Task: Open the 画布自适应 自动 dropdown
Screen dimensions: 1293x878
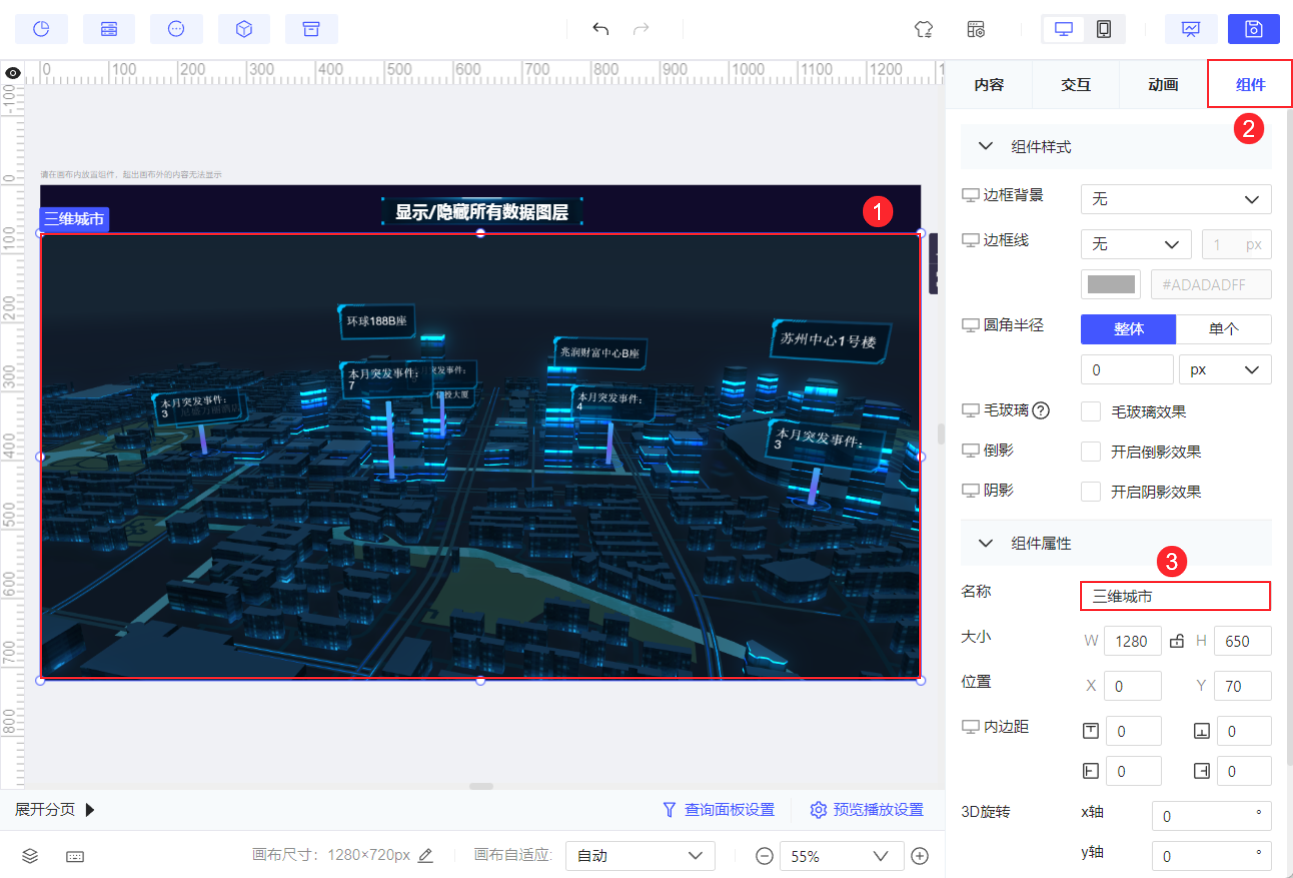Action: [640, 856]
